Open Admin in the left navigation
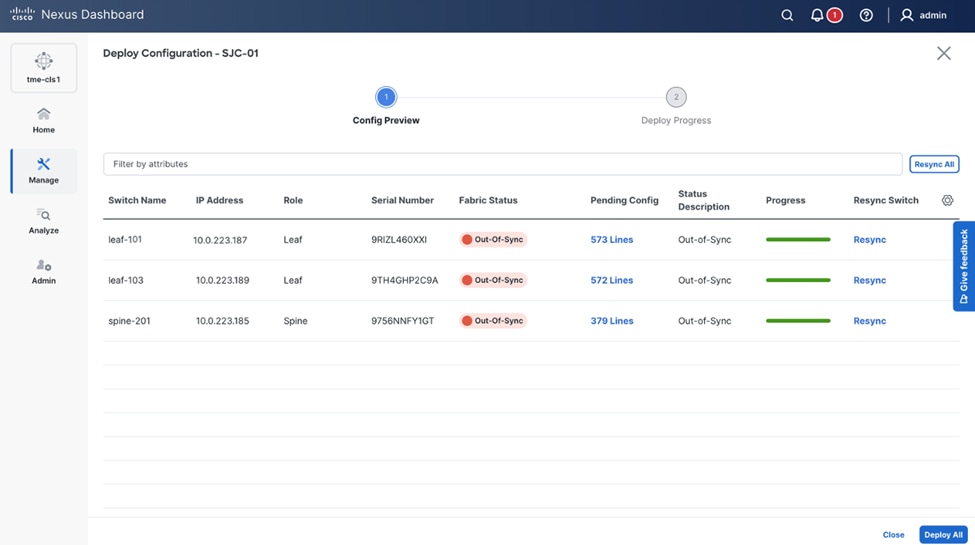The height and width of the screenshot is (545, 975). point(44,272)
